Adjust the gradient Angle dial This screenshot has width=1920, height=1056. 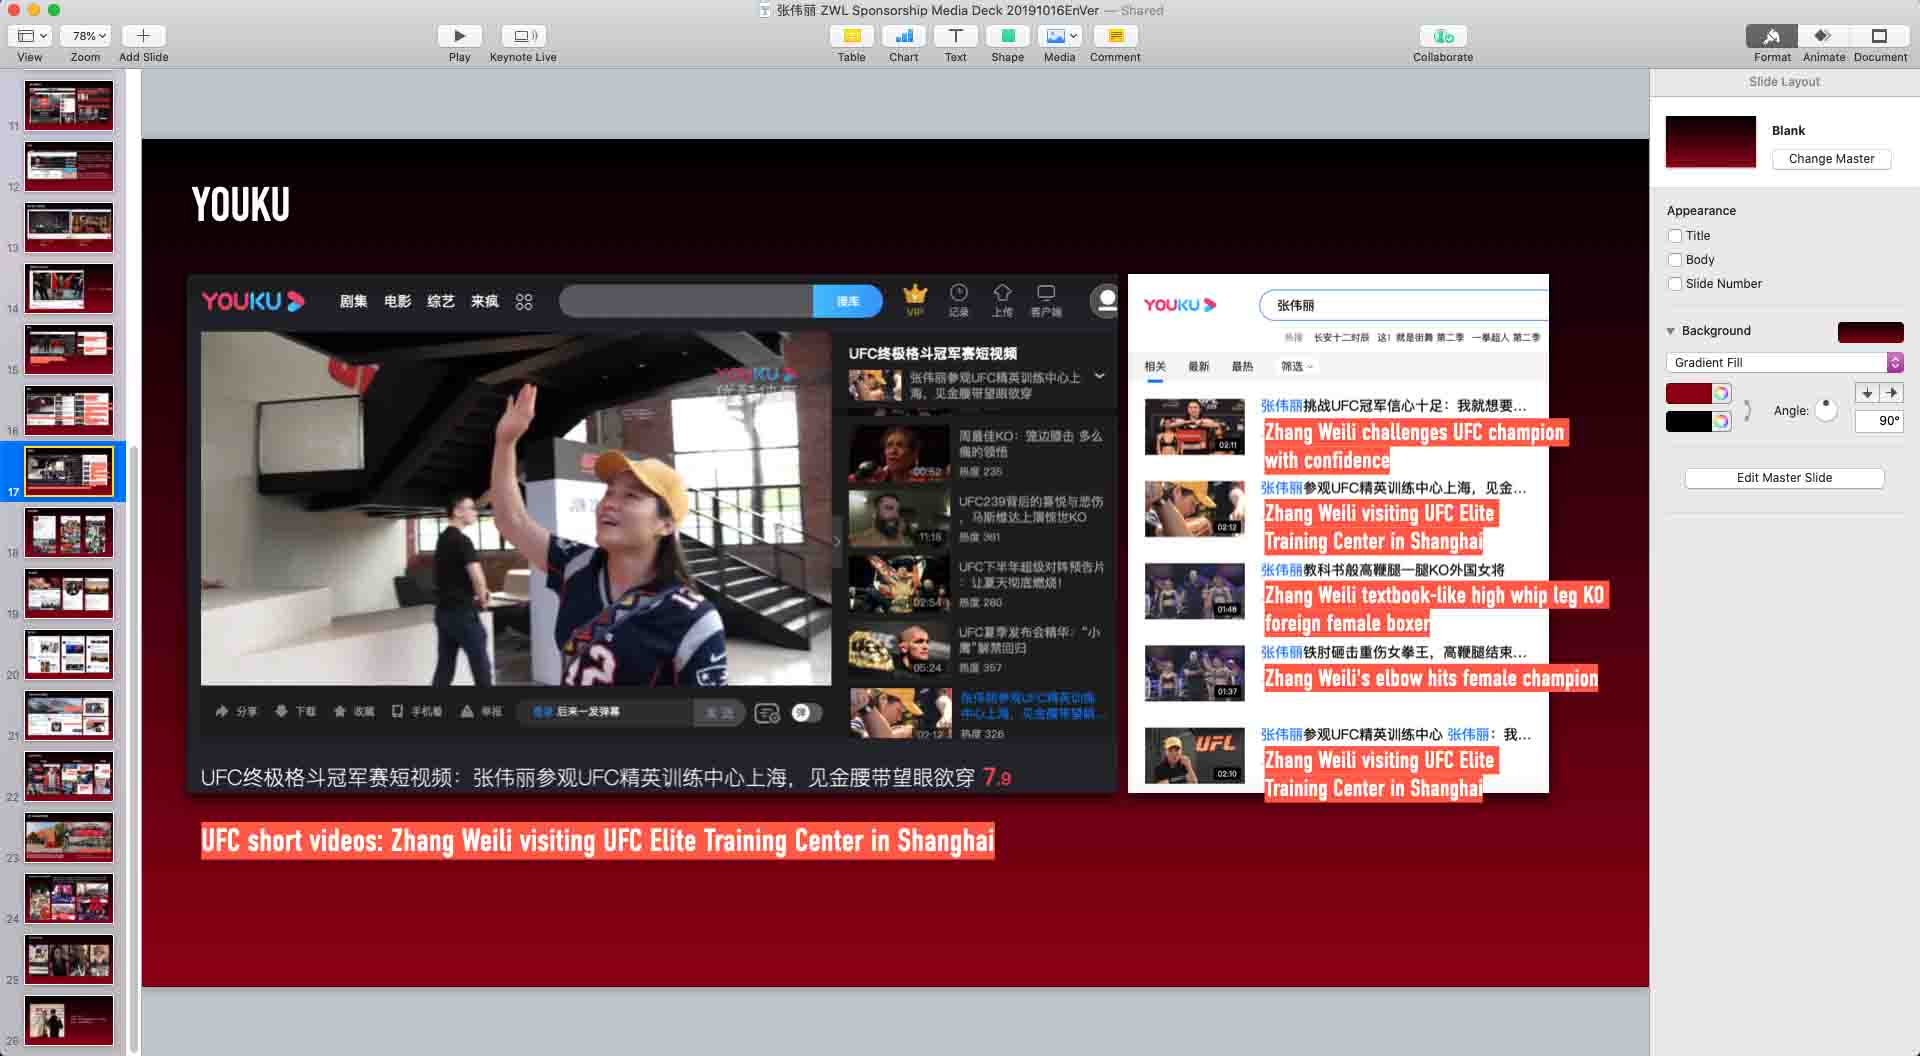(1826, 410)
